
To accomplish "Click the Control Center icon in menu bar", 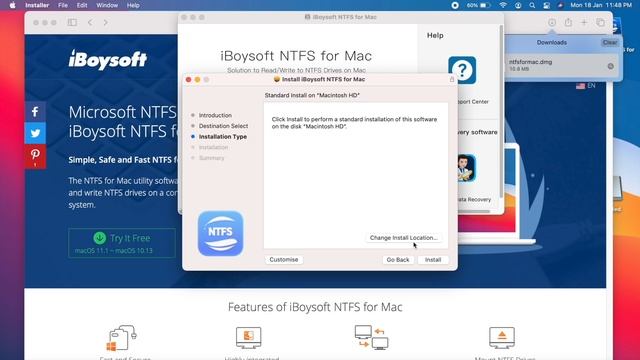I will [x=546, y=5].
